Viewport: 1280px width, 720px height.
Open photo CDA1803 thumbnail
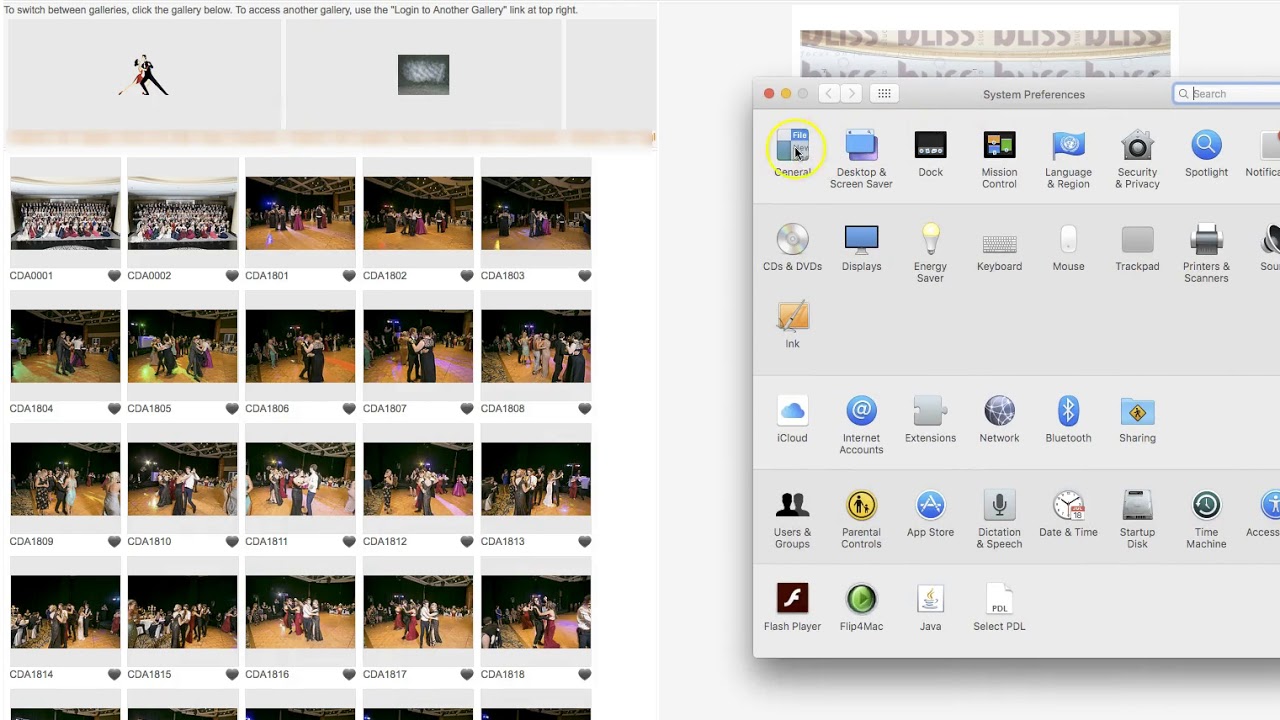coord(536,213)
